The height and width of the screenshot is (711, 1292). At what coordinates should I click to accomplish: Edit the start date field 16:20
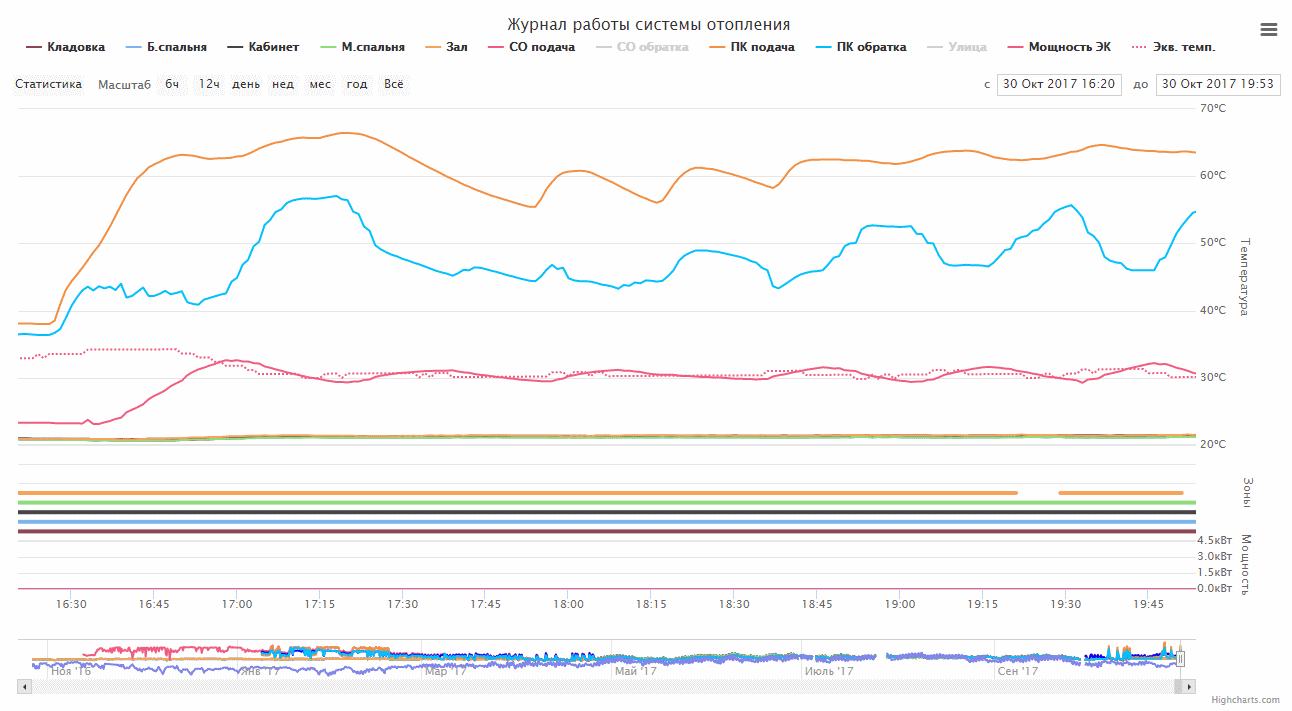pyautogui.click(x=1059, y=84)
